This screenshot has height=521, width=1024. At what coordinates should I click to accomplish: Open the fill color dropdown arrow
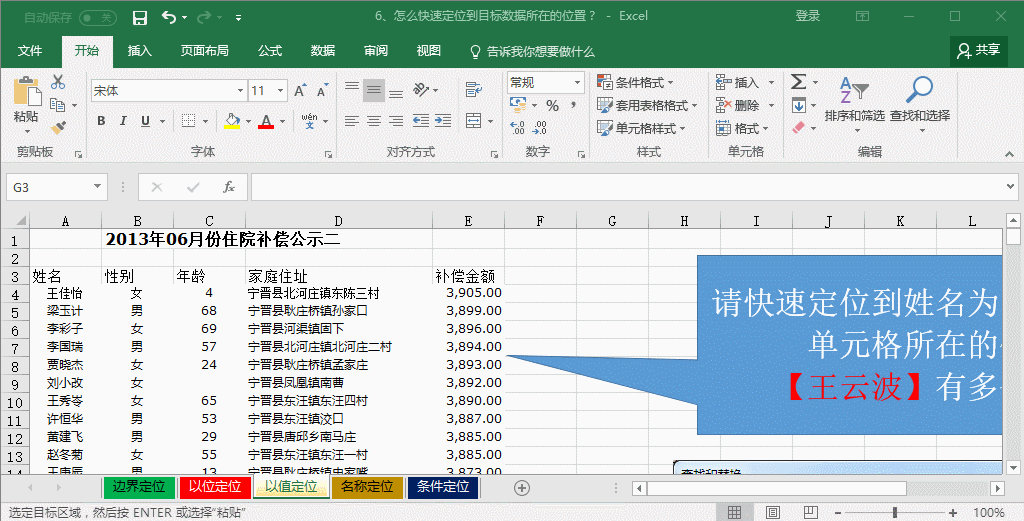coord(248,121)
